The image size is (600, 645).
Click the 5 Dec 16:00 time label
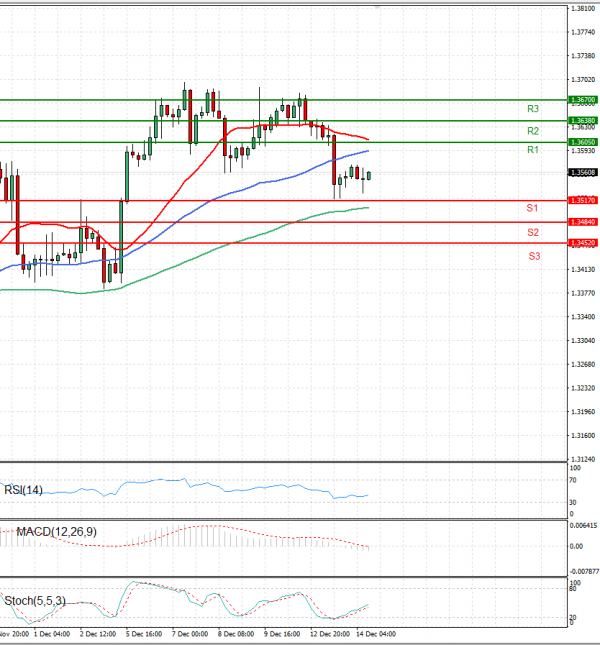pyautogui.click(x=145, y=634)
